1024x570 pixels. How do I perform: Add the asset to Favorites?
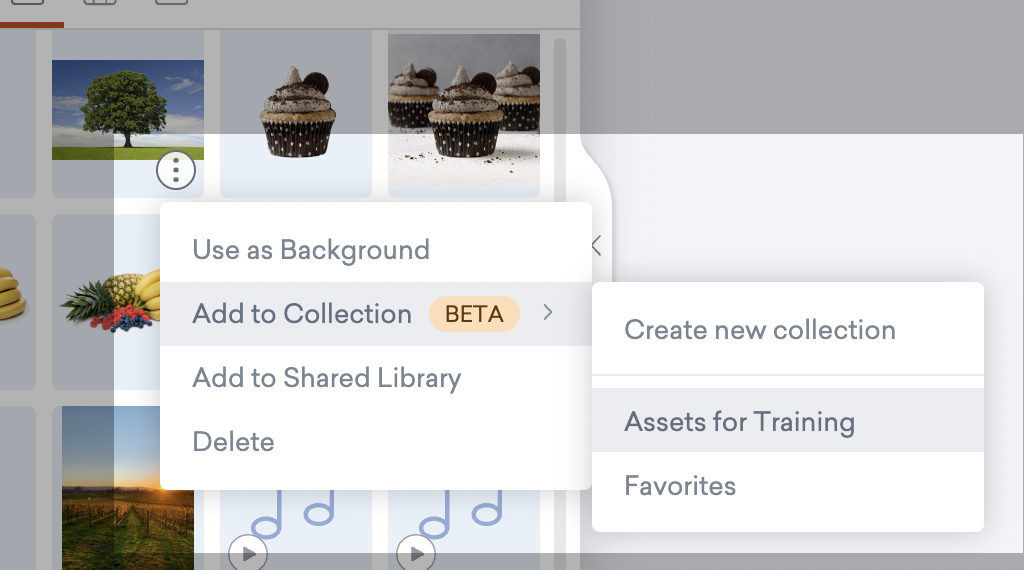(680, 486)
